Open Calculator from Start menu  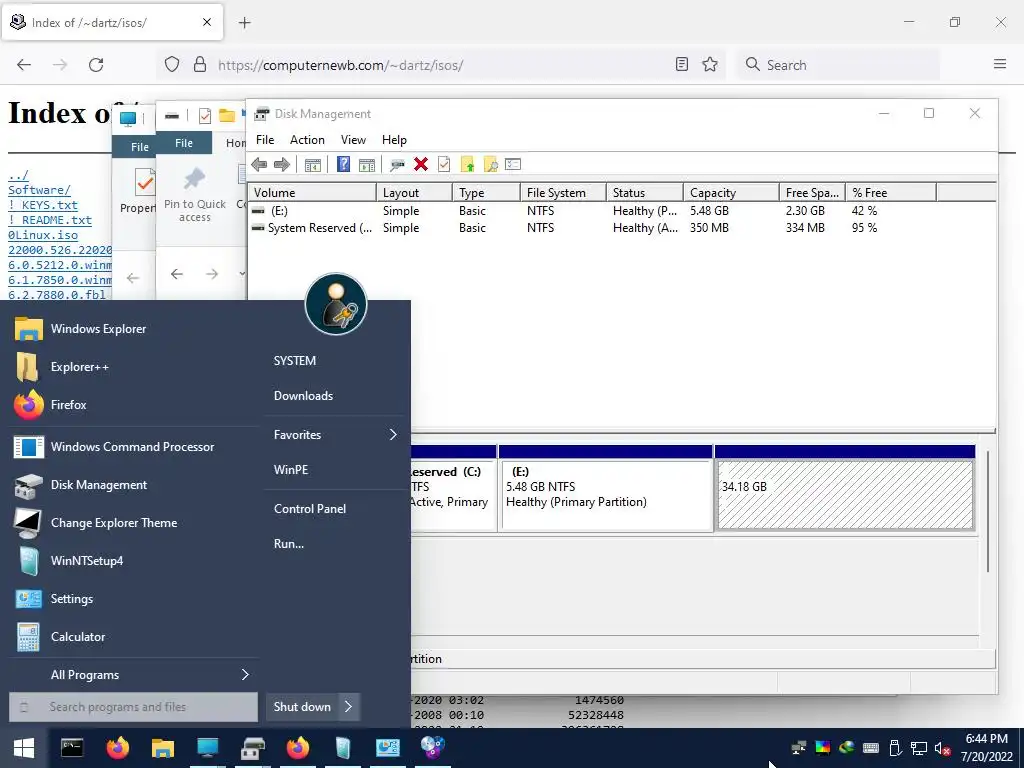click(x=133, y=636)
